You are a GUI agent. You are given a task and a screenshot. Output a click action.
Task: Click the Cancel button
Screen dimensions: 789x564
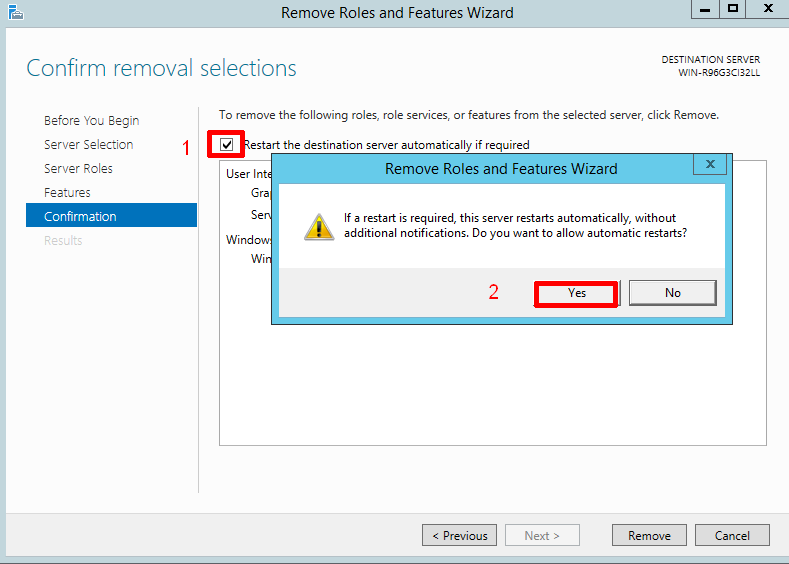coord(732,535)
